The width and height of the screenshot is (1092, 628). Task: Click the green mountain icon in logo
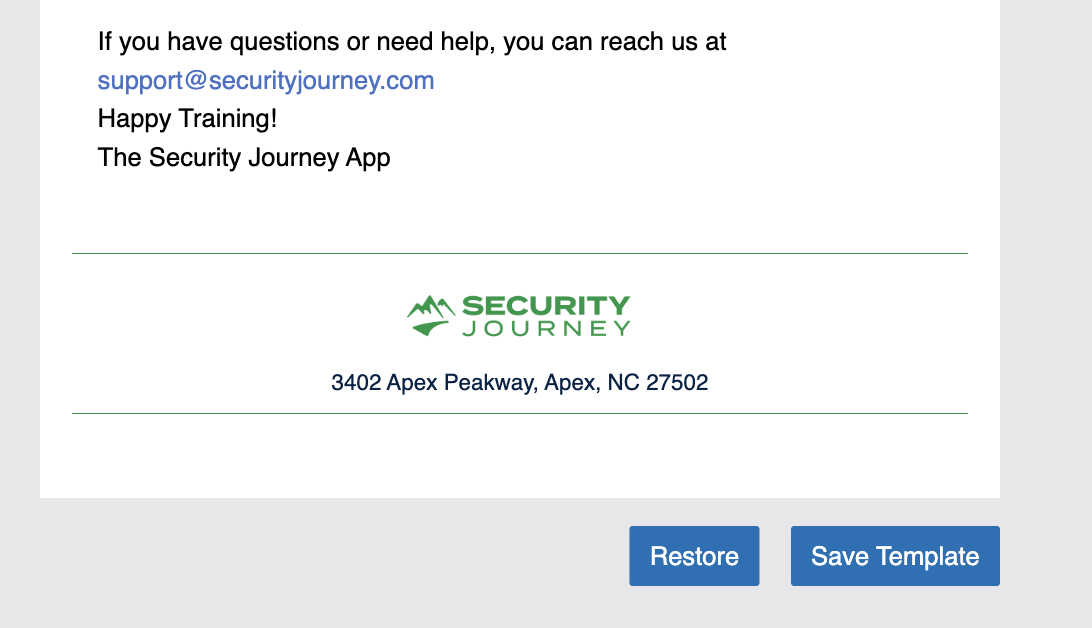coord(431,314)
